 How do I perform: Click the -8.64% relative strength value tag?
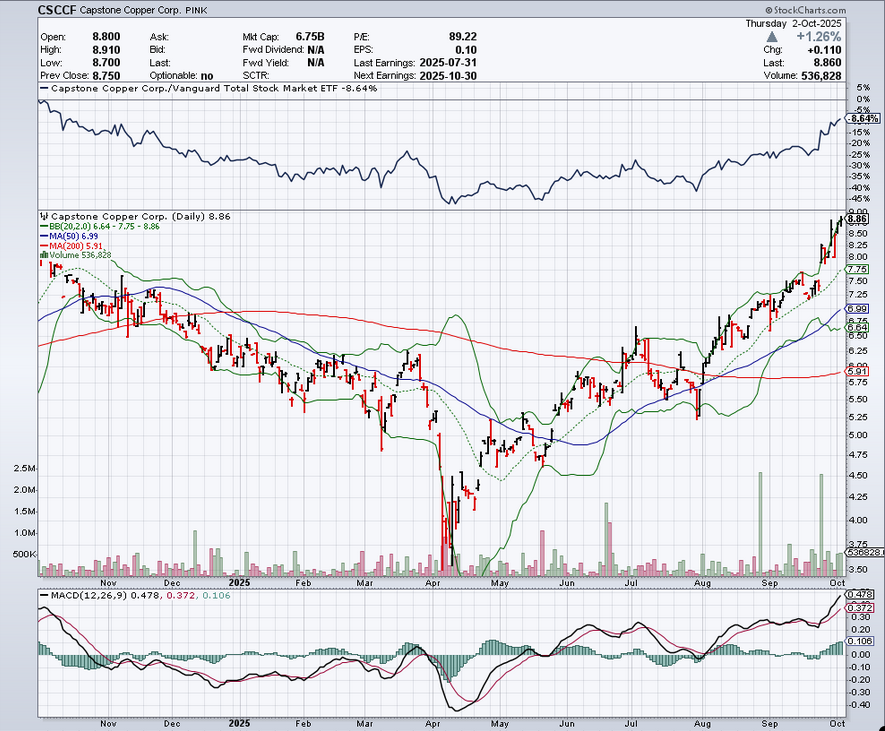(x=864, y=119)
